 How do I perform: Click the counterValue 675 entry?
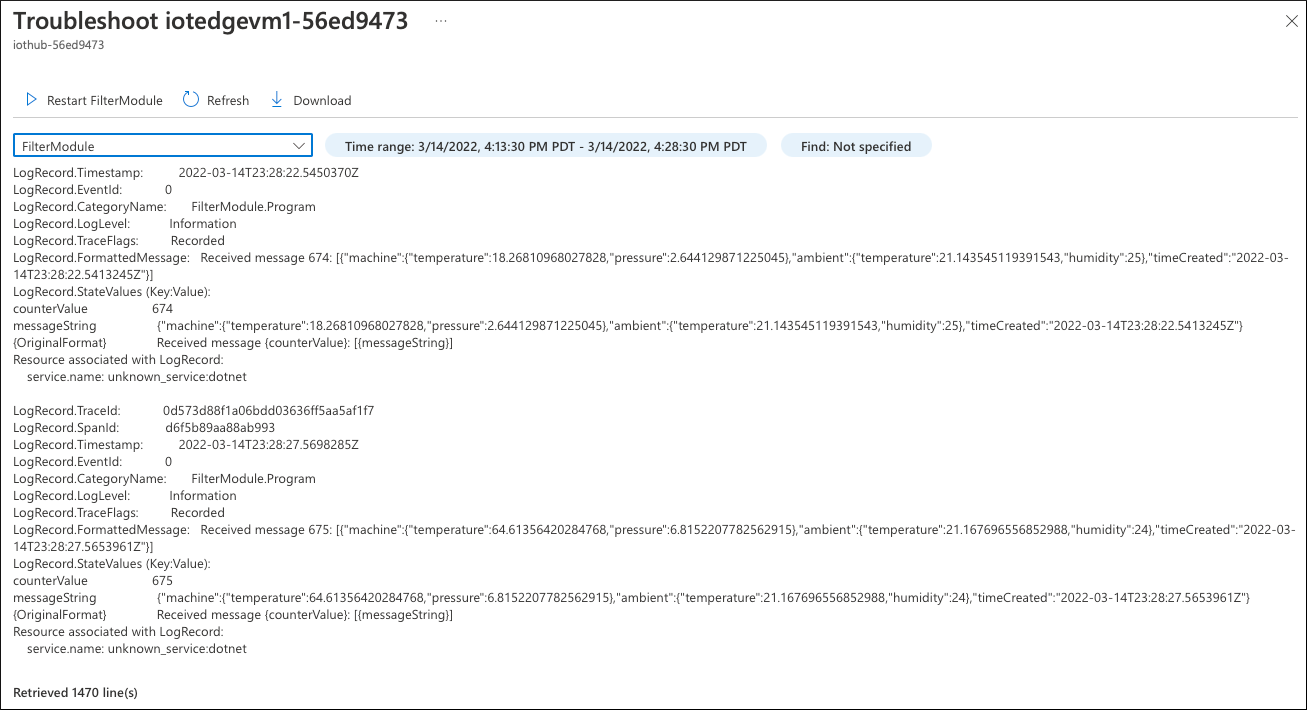coord(161,581)
